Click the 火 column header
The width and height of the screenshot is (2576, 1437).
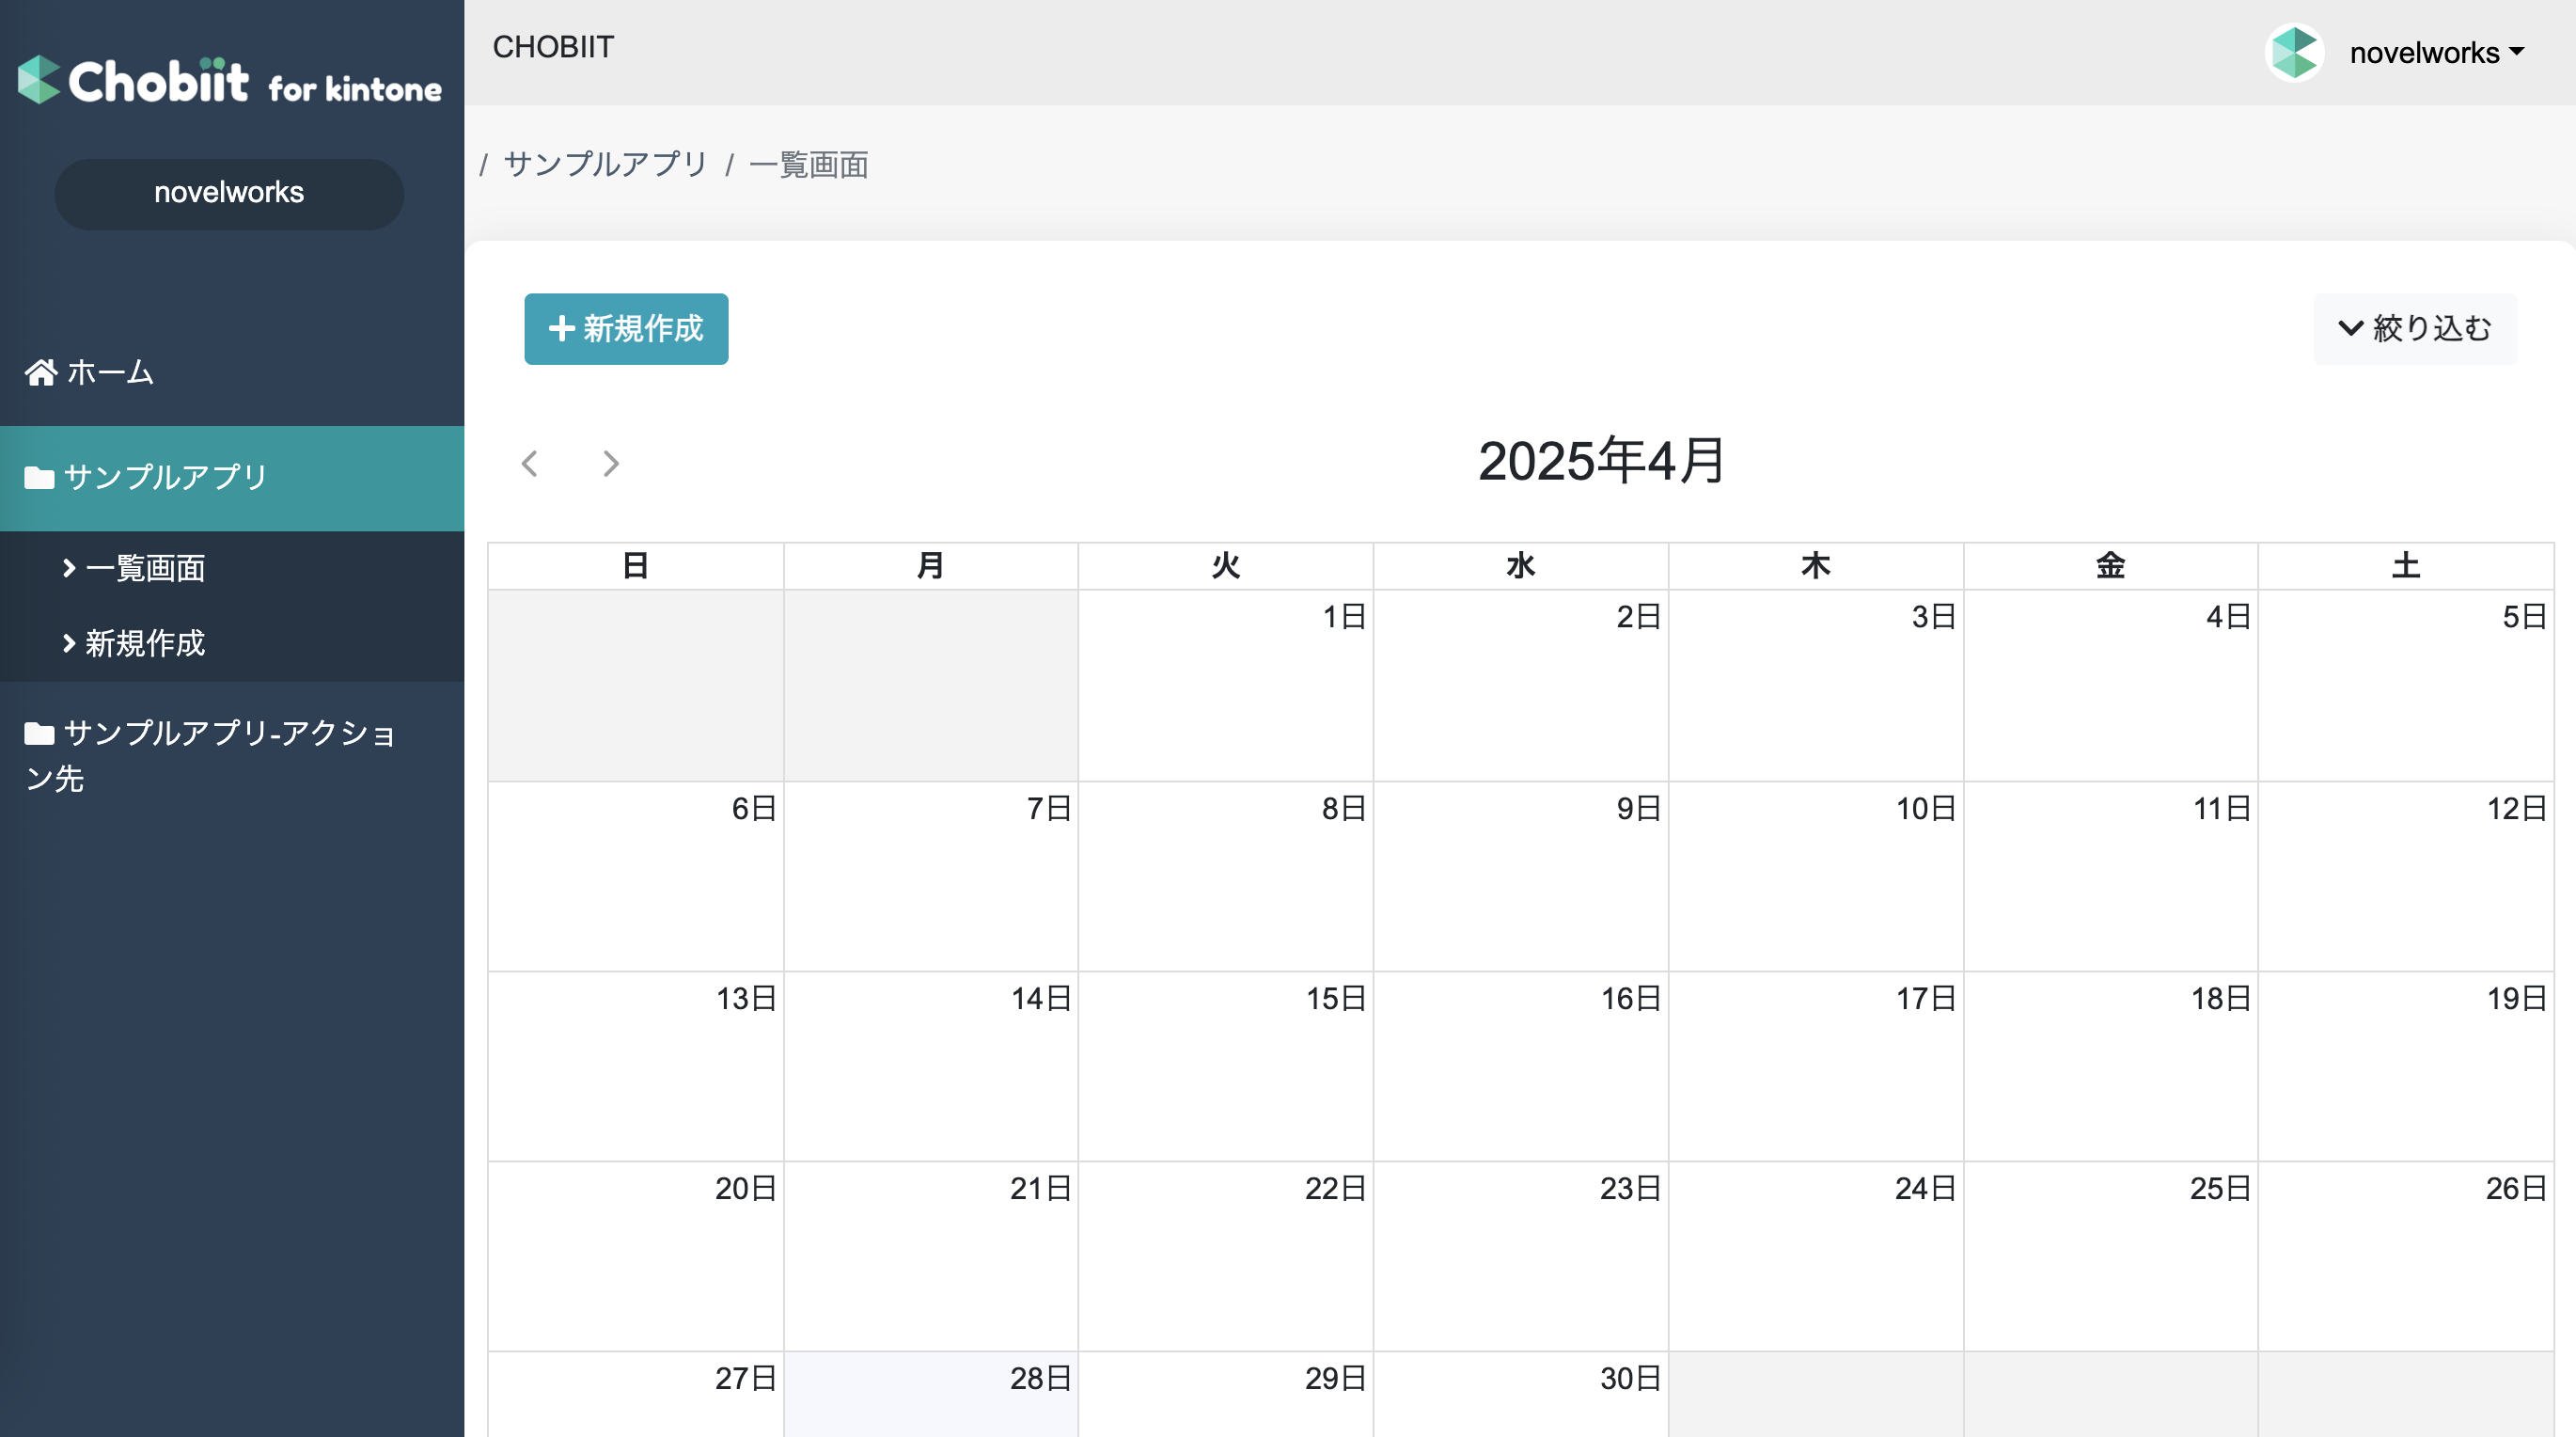pos(1226,566)
